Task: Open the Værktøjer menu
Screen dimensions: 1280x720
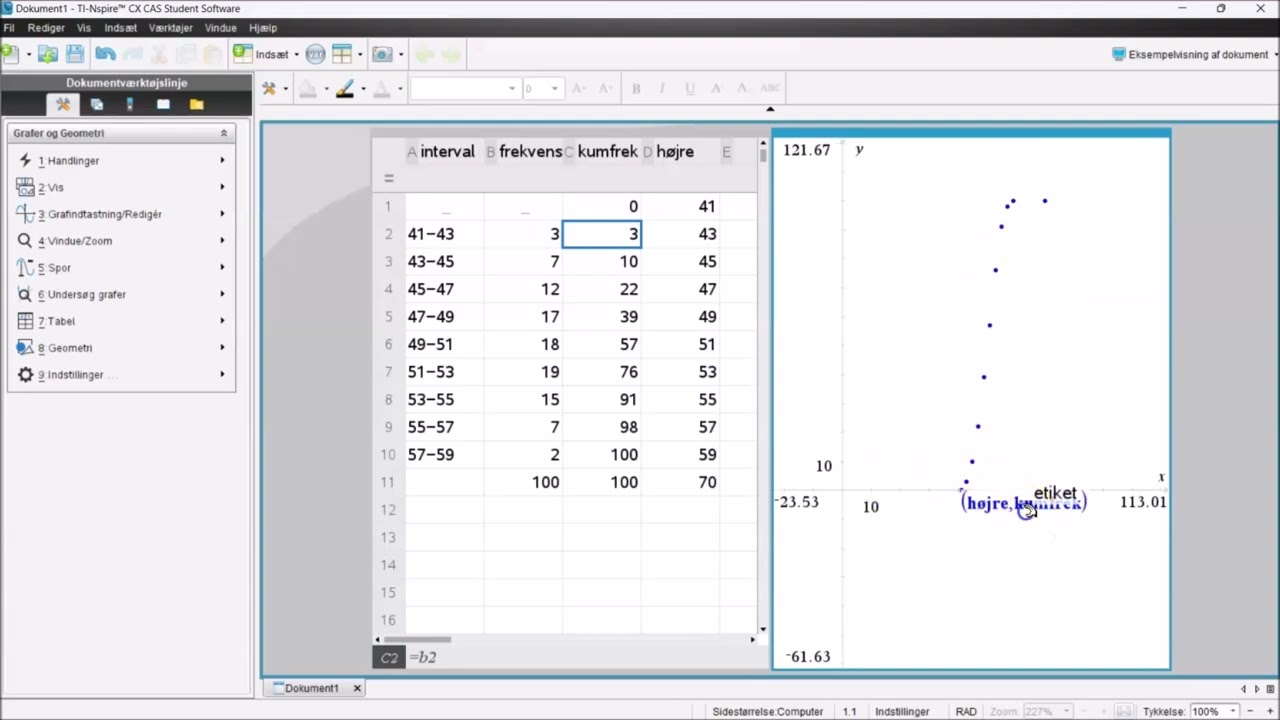Action: tap(171, 28)
